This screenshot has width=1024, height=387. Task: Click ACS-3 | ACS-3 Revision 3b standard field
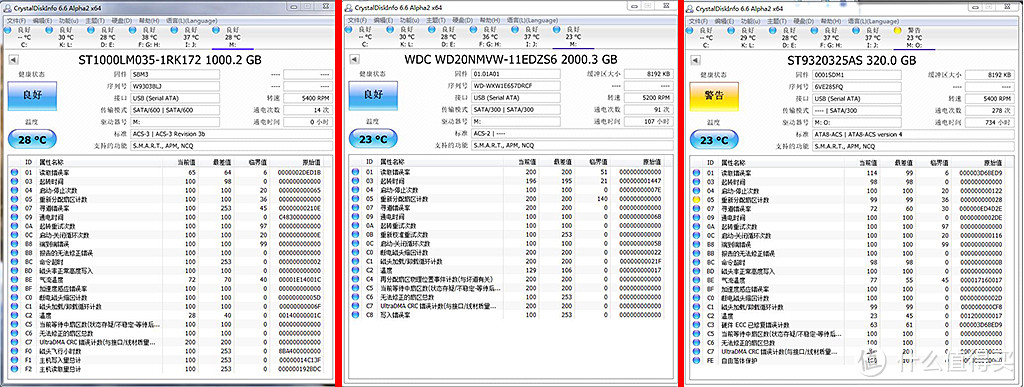point(231,134)
